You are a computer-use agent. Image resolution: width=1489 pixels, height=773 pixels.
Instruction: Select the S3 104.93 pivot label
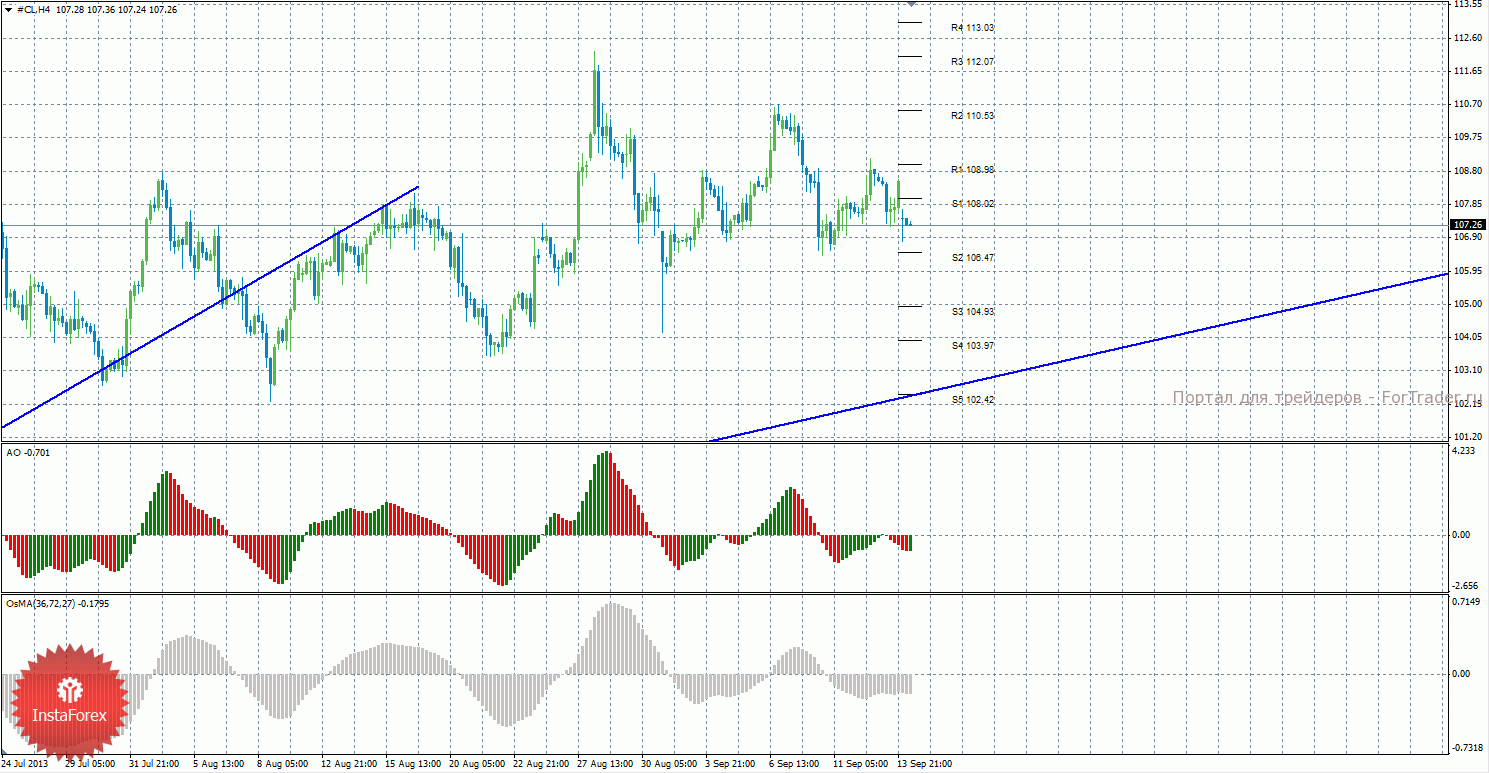pos(973,312)
